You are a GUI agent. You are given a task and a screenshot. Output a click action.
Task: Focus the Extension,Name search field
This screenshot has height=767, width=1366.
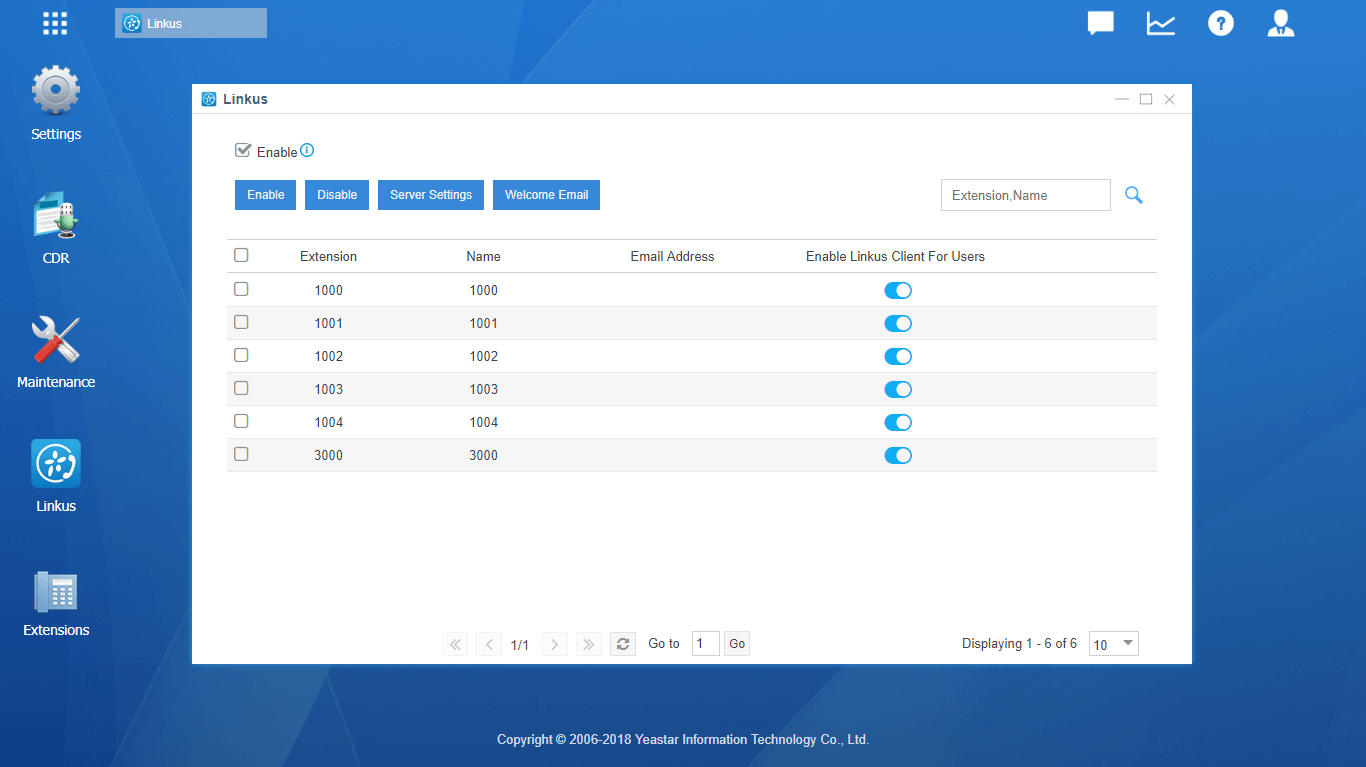click(1026, 195)
